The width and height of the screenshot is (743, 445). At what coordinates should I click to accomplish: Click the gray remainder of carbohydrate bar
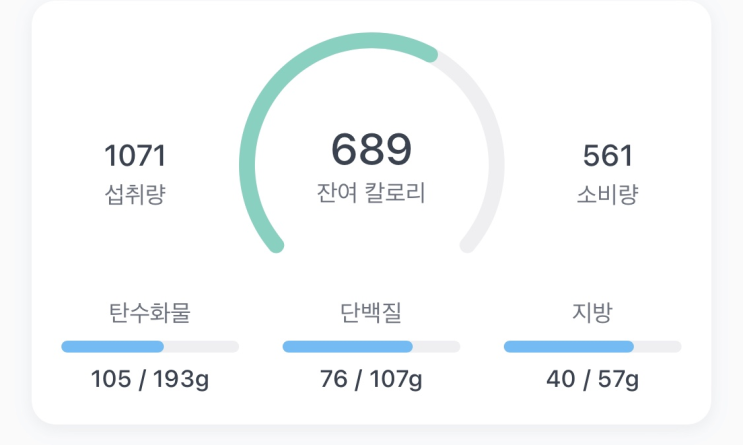[201, 346]
